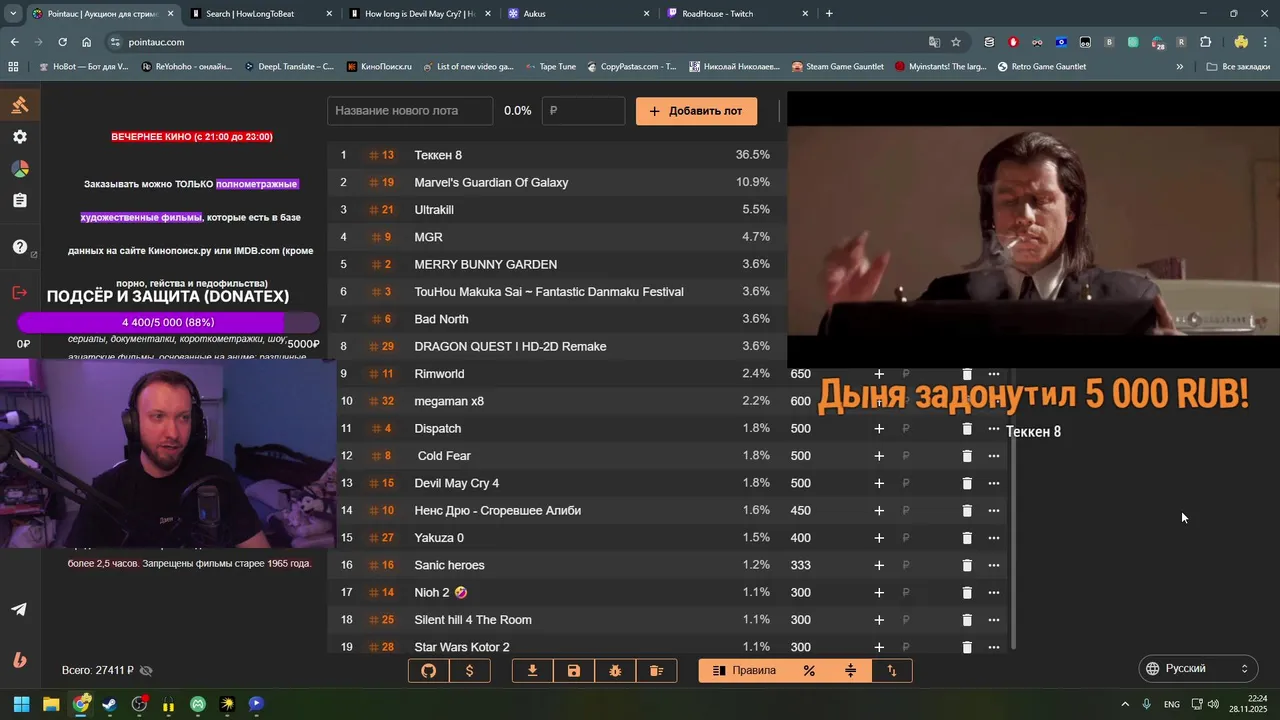
Task: Click the red logout icon in sidebar
Action: 20,293
